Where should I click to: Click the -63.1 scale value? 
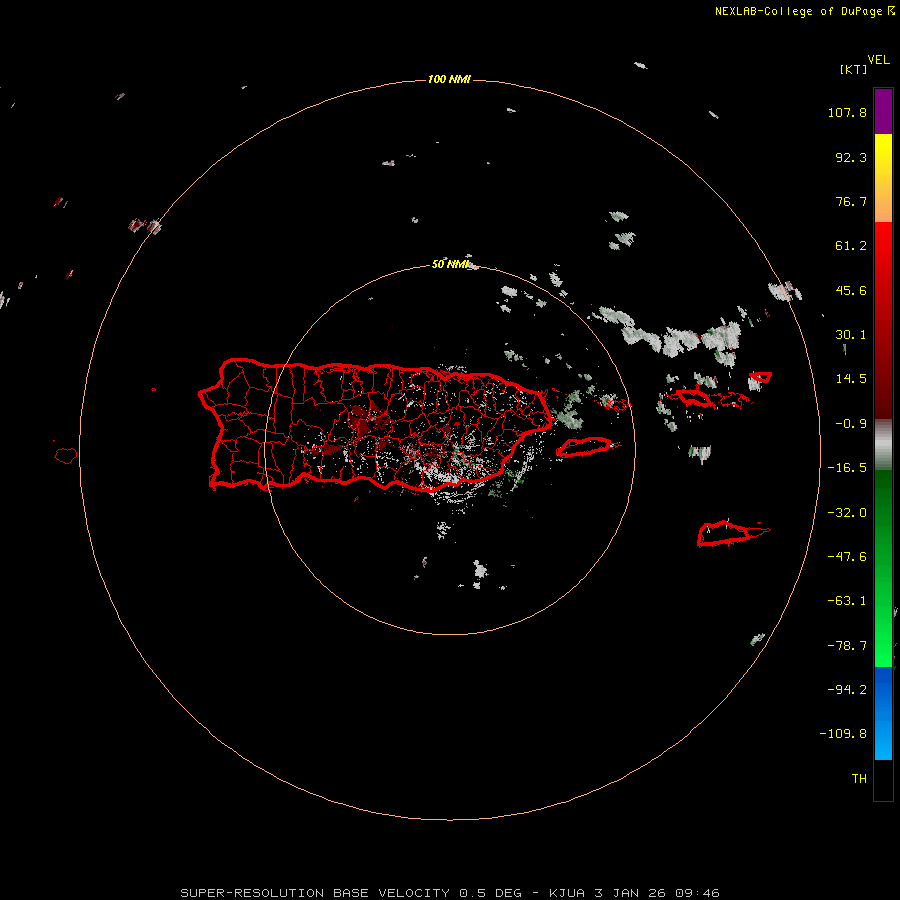click(x=847, y=601)
